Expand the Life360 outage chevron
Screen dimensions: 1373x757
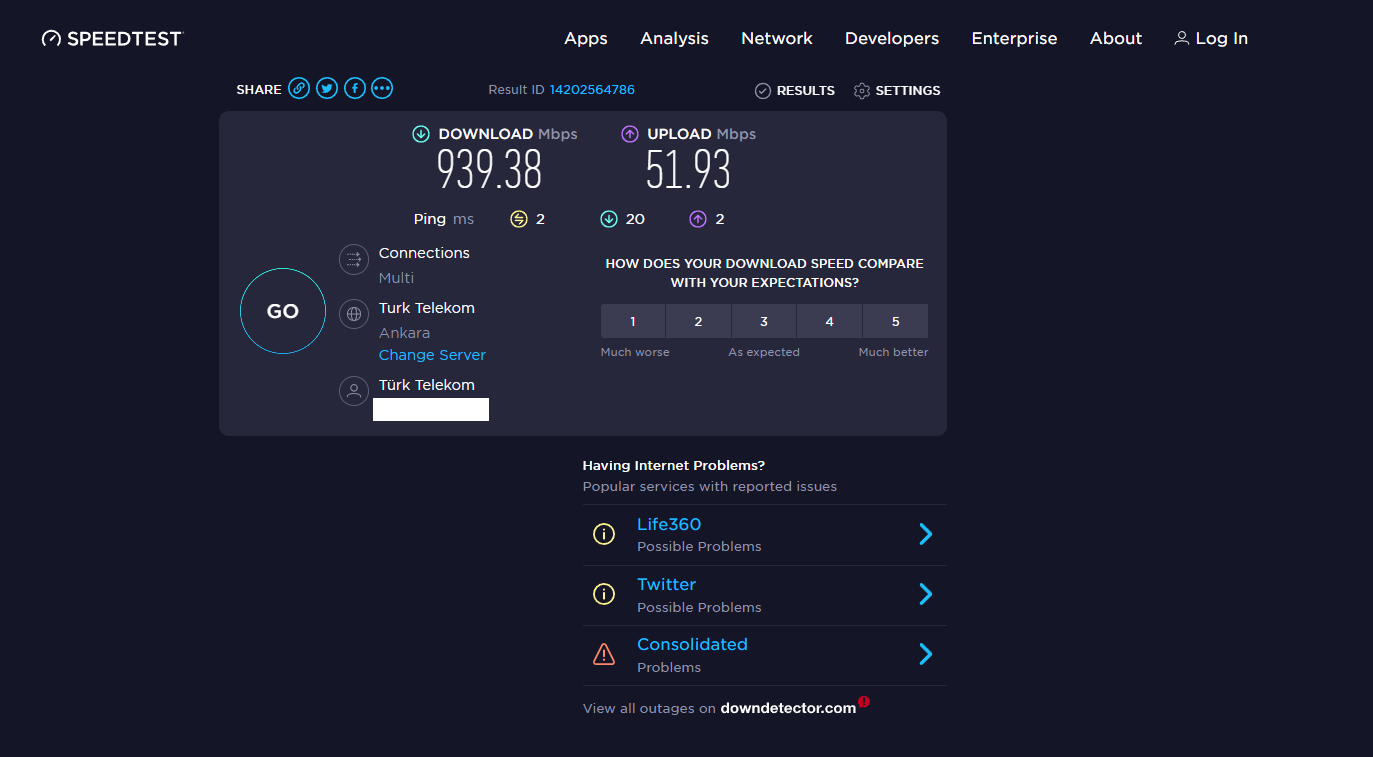pos(926,534)
